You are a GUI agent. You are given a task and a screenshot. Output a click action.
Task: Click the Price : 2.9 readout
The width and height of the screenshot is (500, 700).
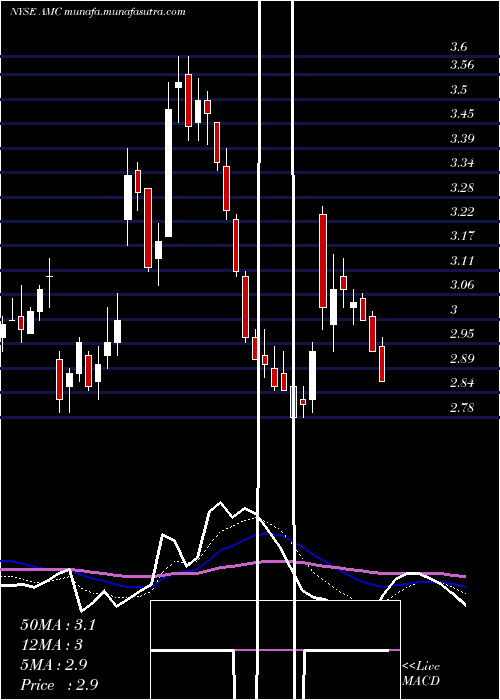pos(59,685)
